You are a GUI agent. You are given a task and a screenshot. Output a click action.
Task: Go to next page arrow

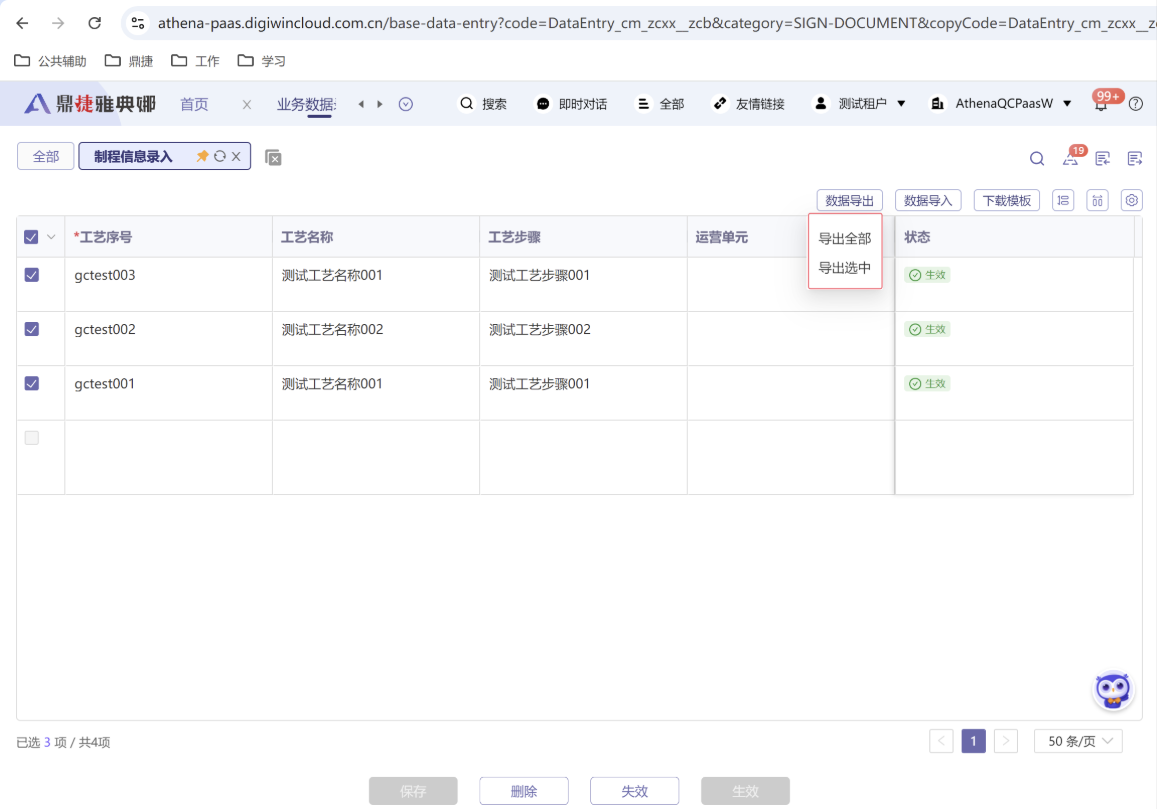point(1006,741)
